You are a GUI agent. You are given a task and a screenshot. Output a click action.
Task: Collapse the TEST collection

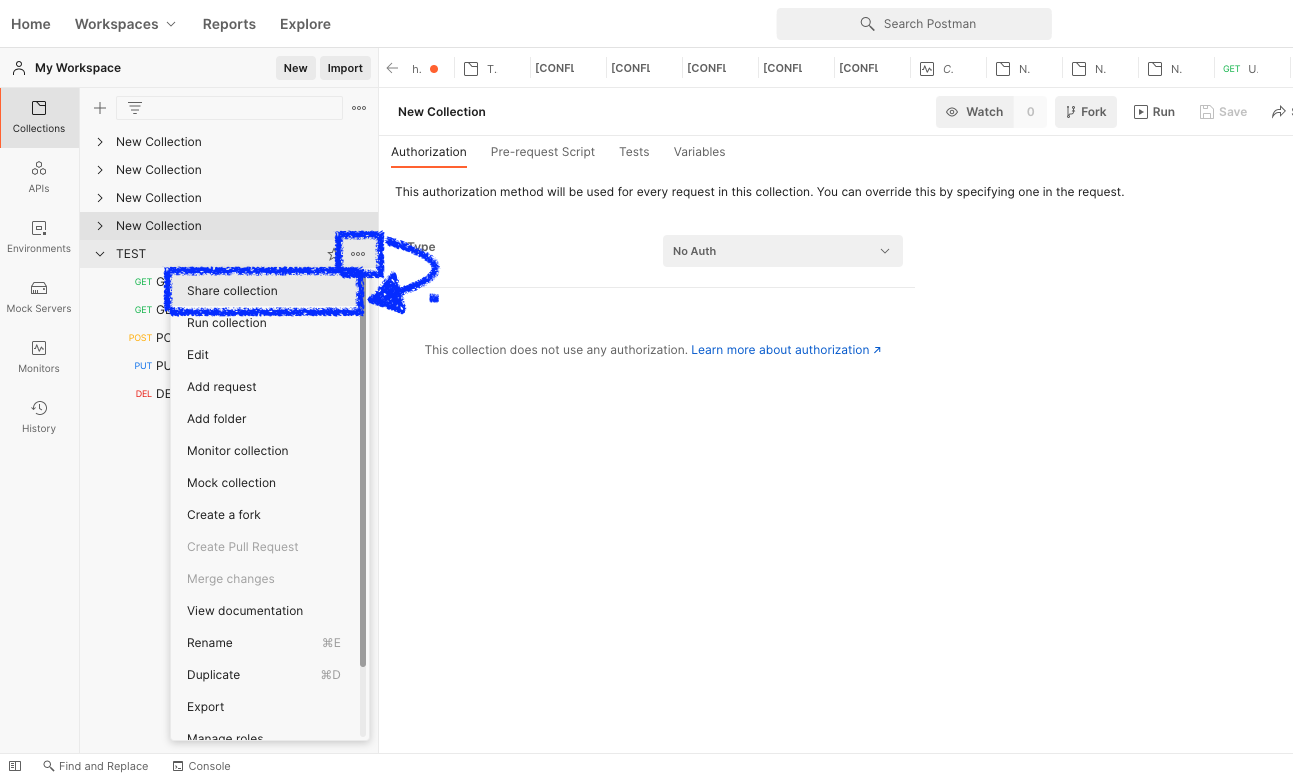[100, 254]
